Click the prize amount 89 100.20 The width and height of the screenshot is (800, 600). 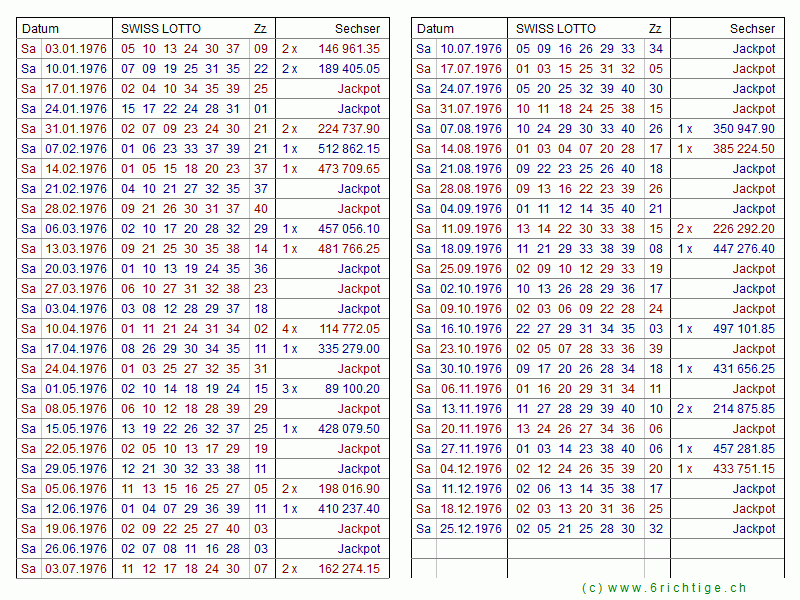click(349, 389)
